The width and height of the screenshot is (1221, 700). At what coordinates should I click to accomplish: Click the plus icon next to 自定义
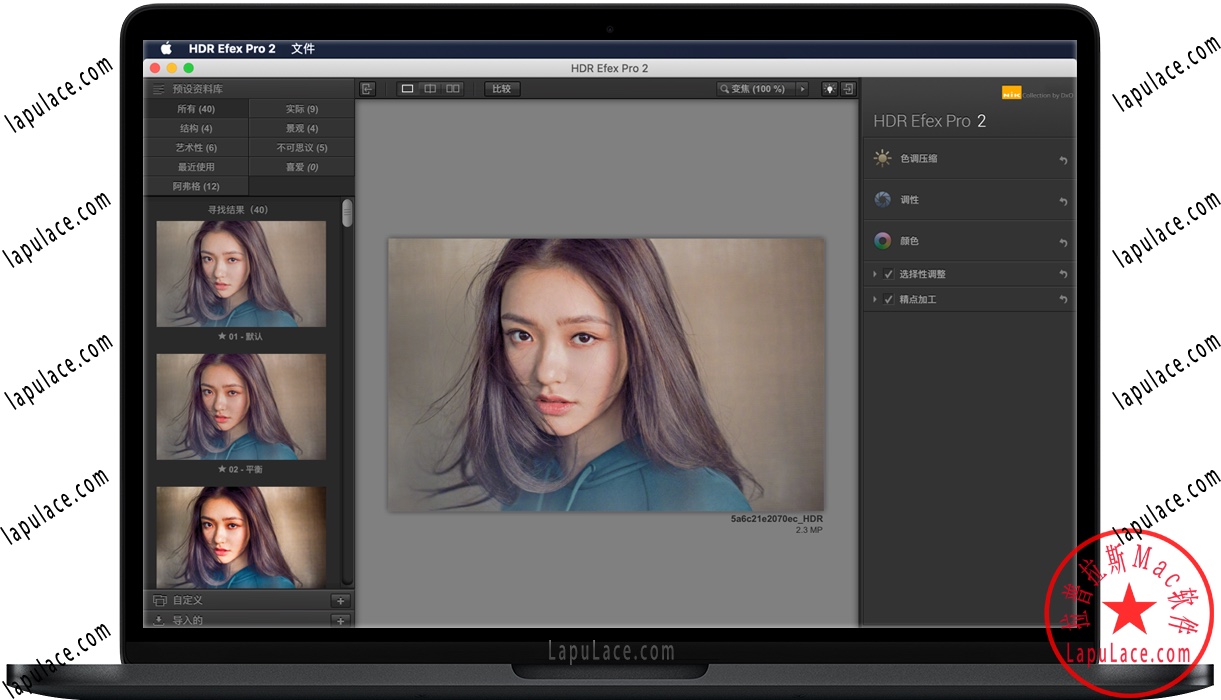340,600
